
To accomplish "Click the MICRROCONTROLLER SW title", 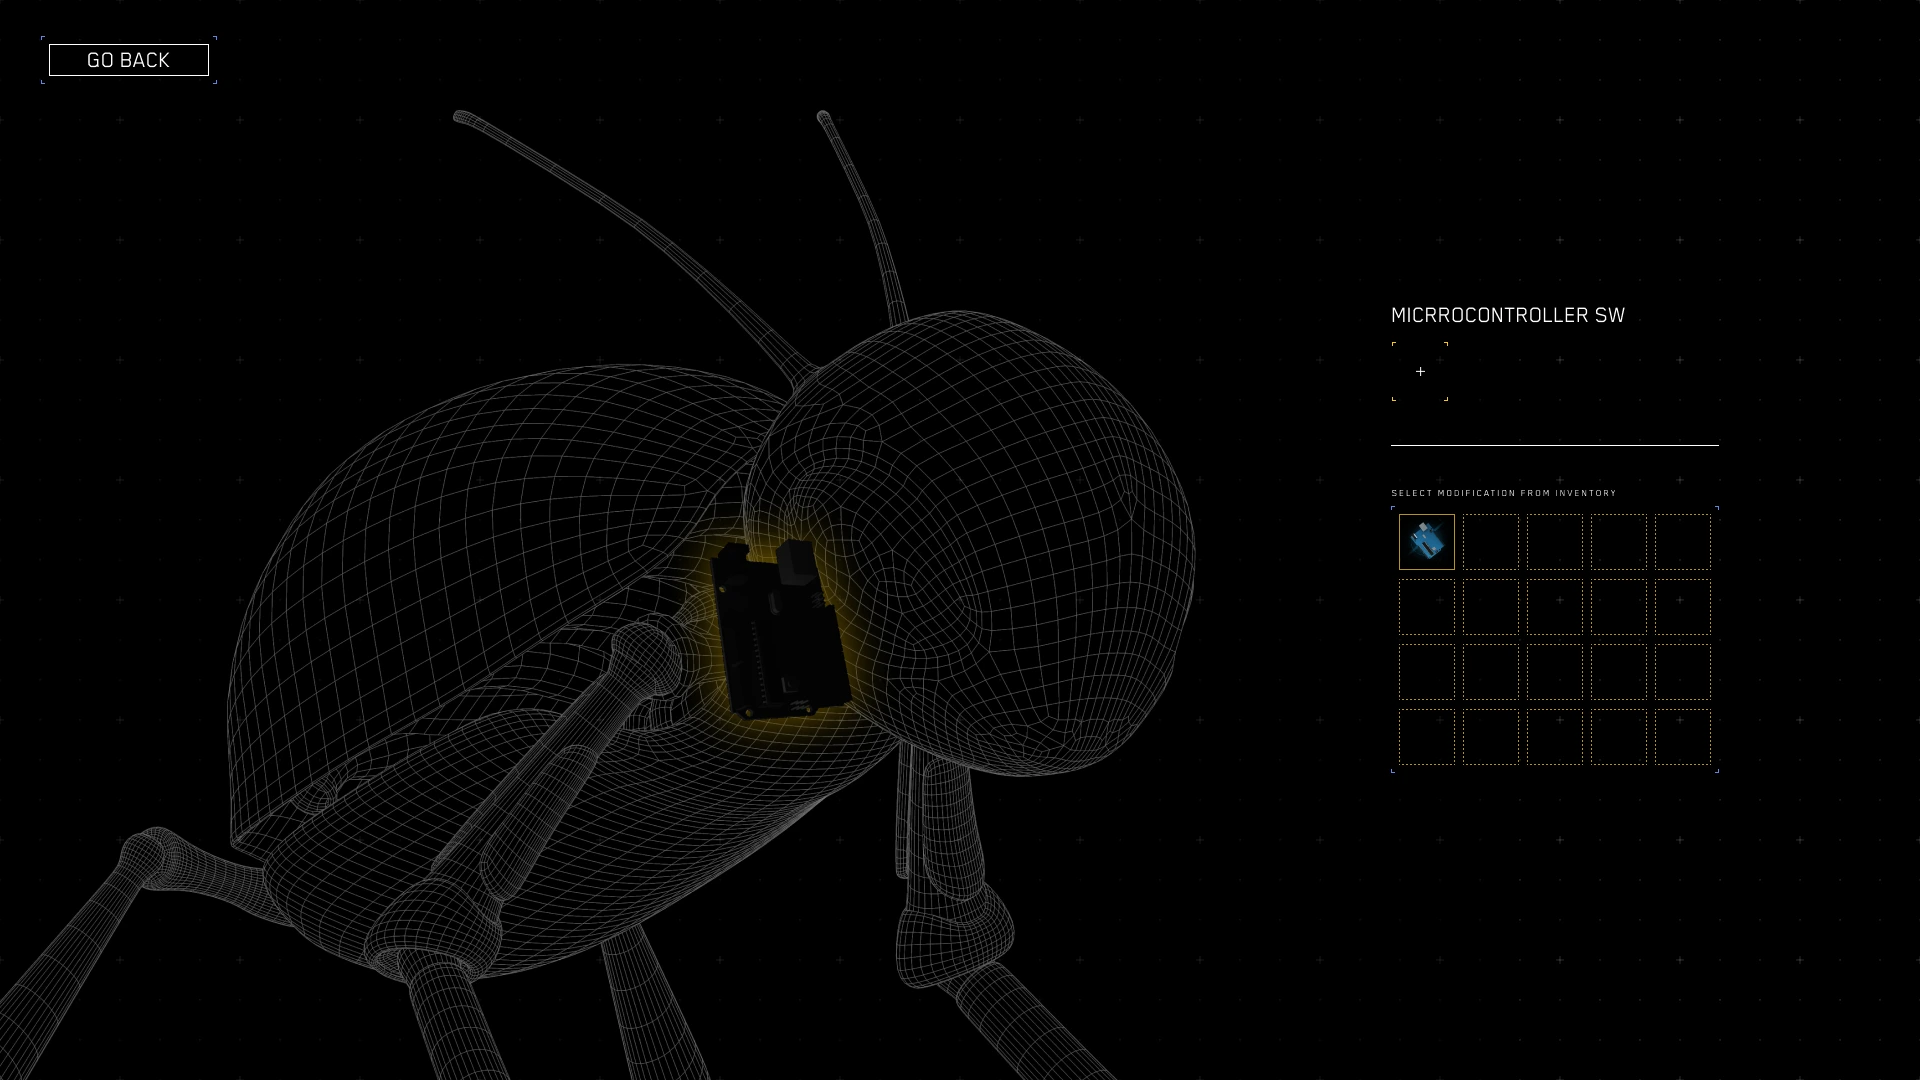I will click(x=1507, y=316).
